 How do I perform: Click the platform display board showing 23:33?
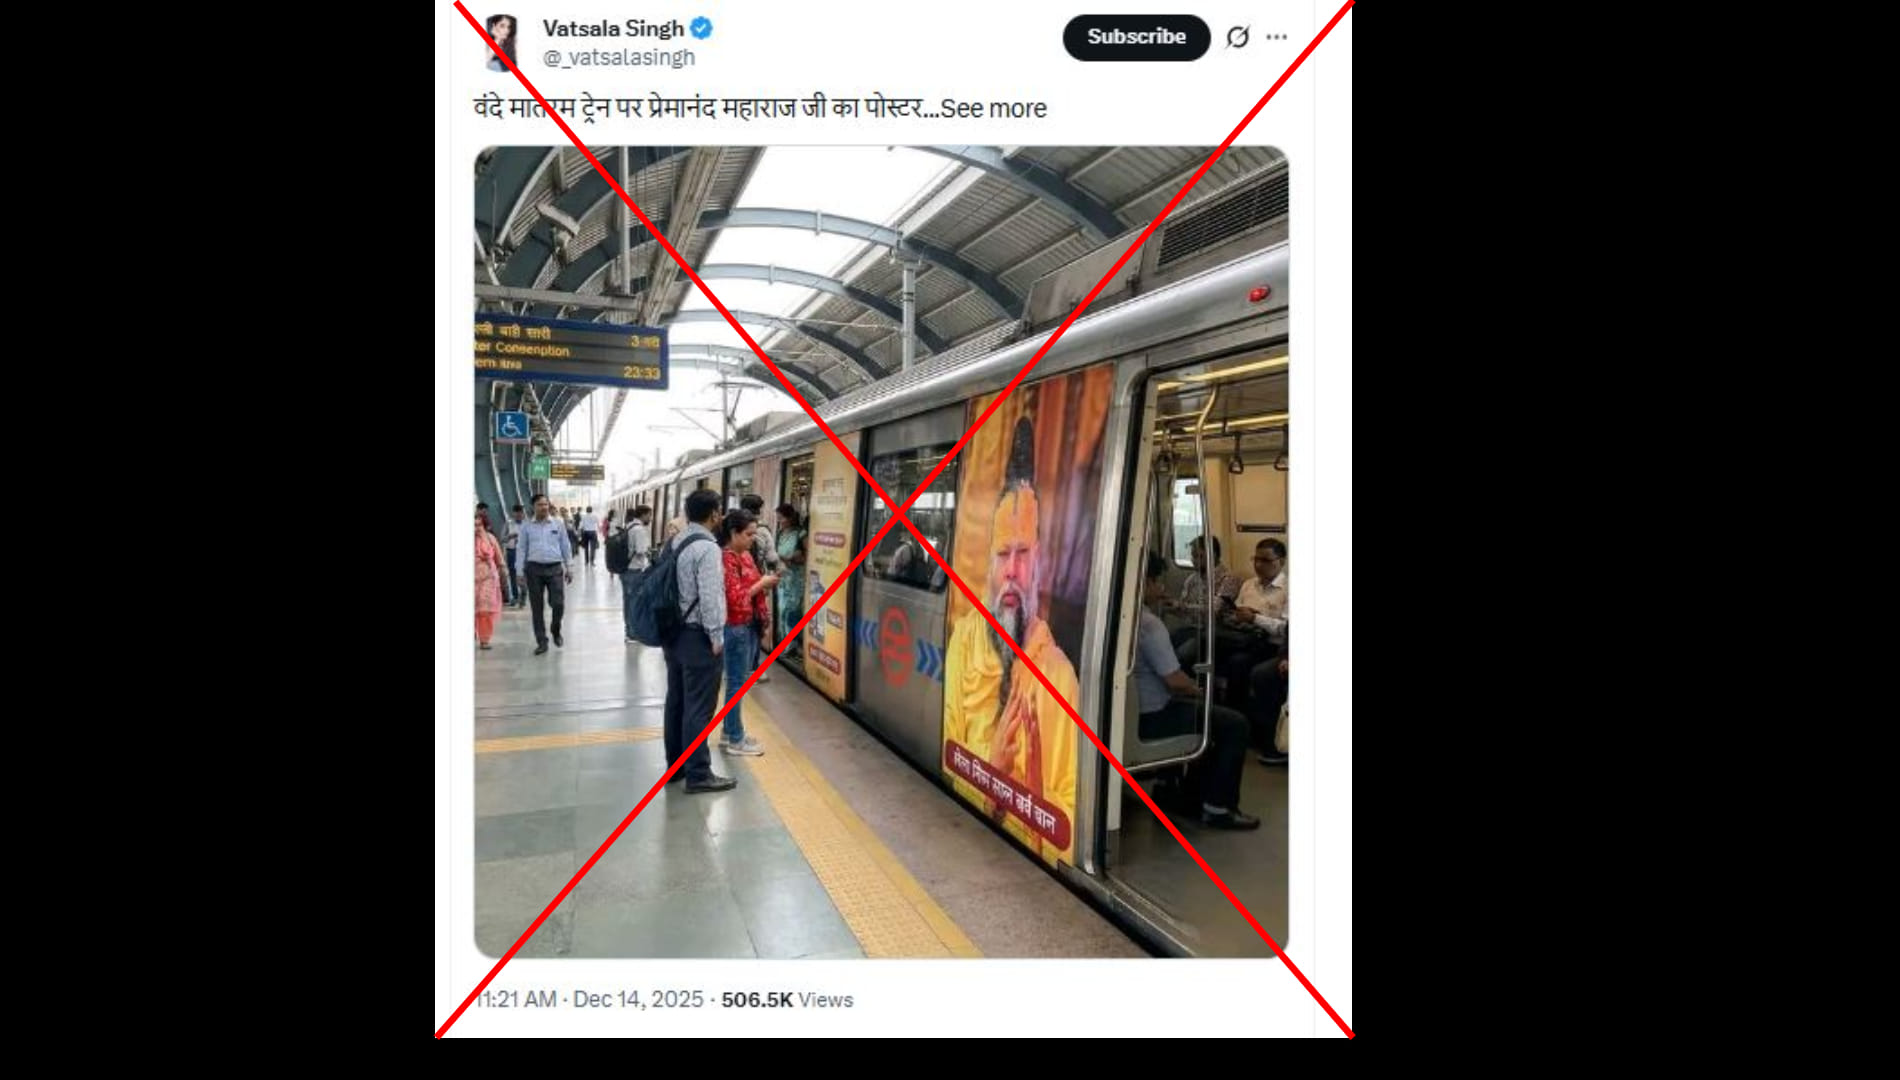pos(569,352)
